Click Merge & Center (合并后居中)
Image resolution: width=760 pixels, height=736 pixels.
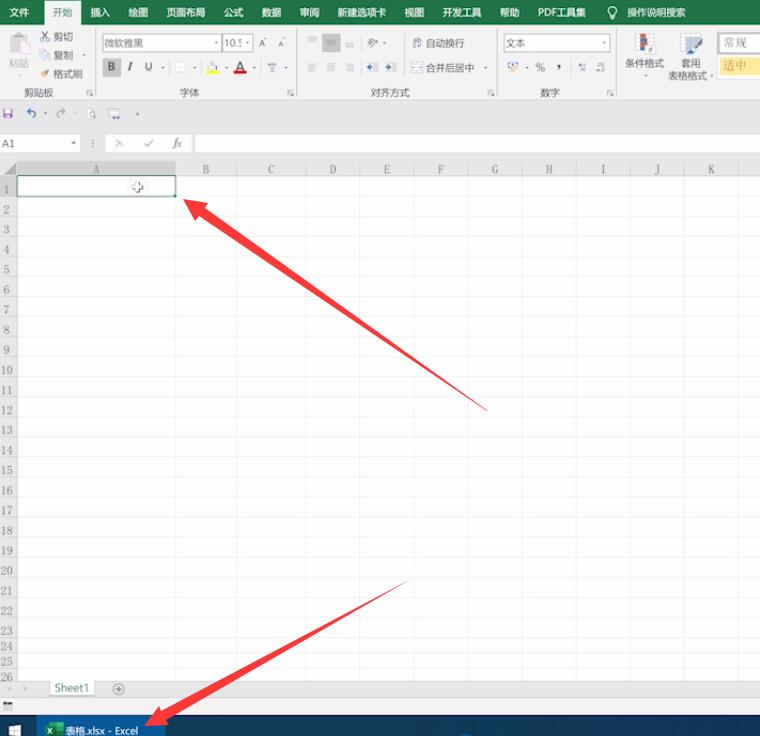click(x=443, y=68)
